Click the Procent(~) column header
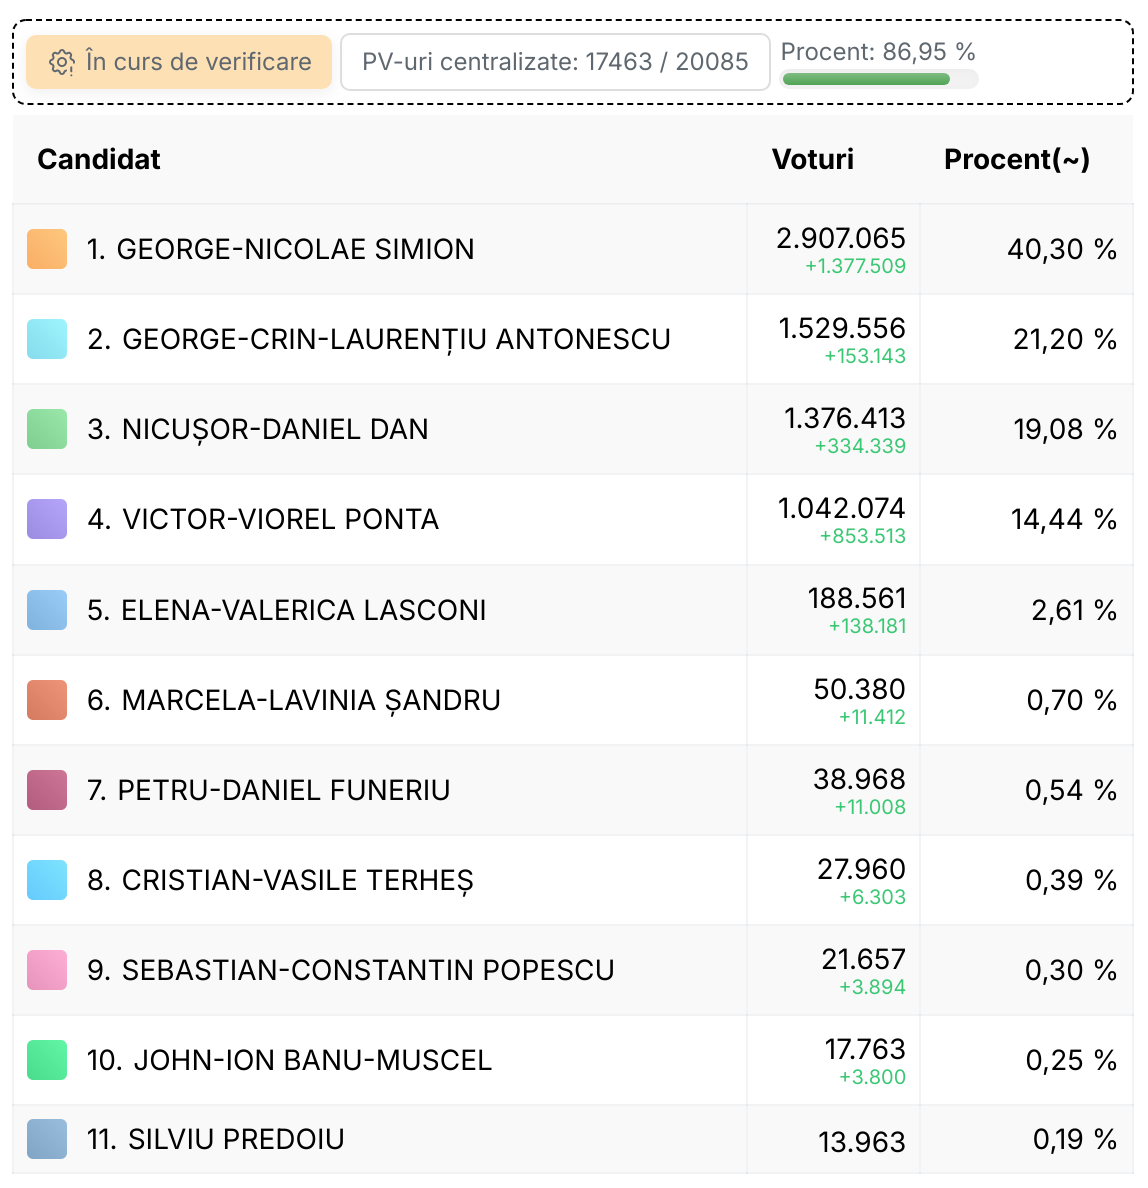1148x1188 pixels. click(x=1017, y=160)
